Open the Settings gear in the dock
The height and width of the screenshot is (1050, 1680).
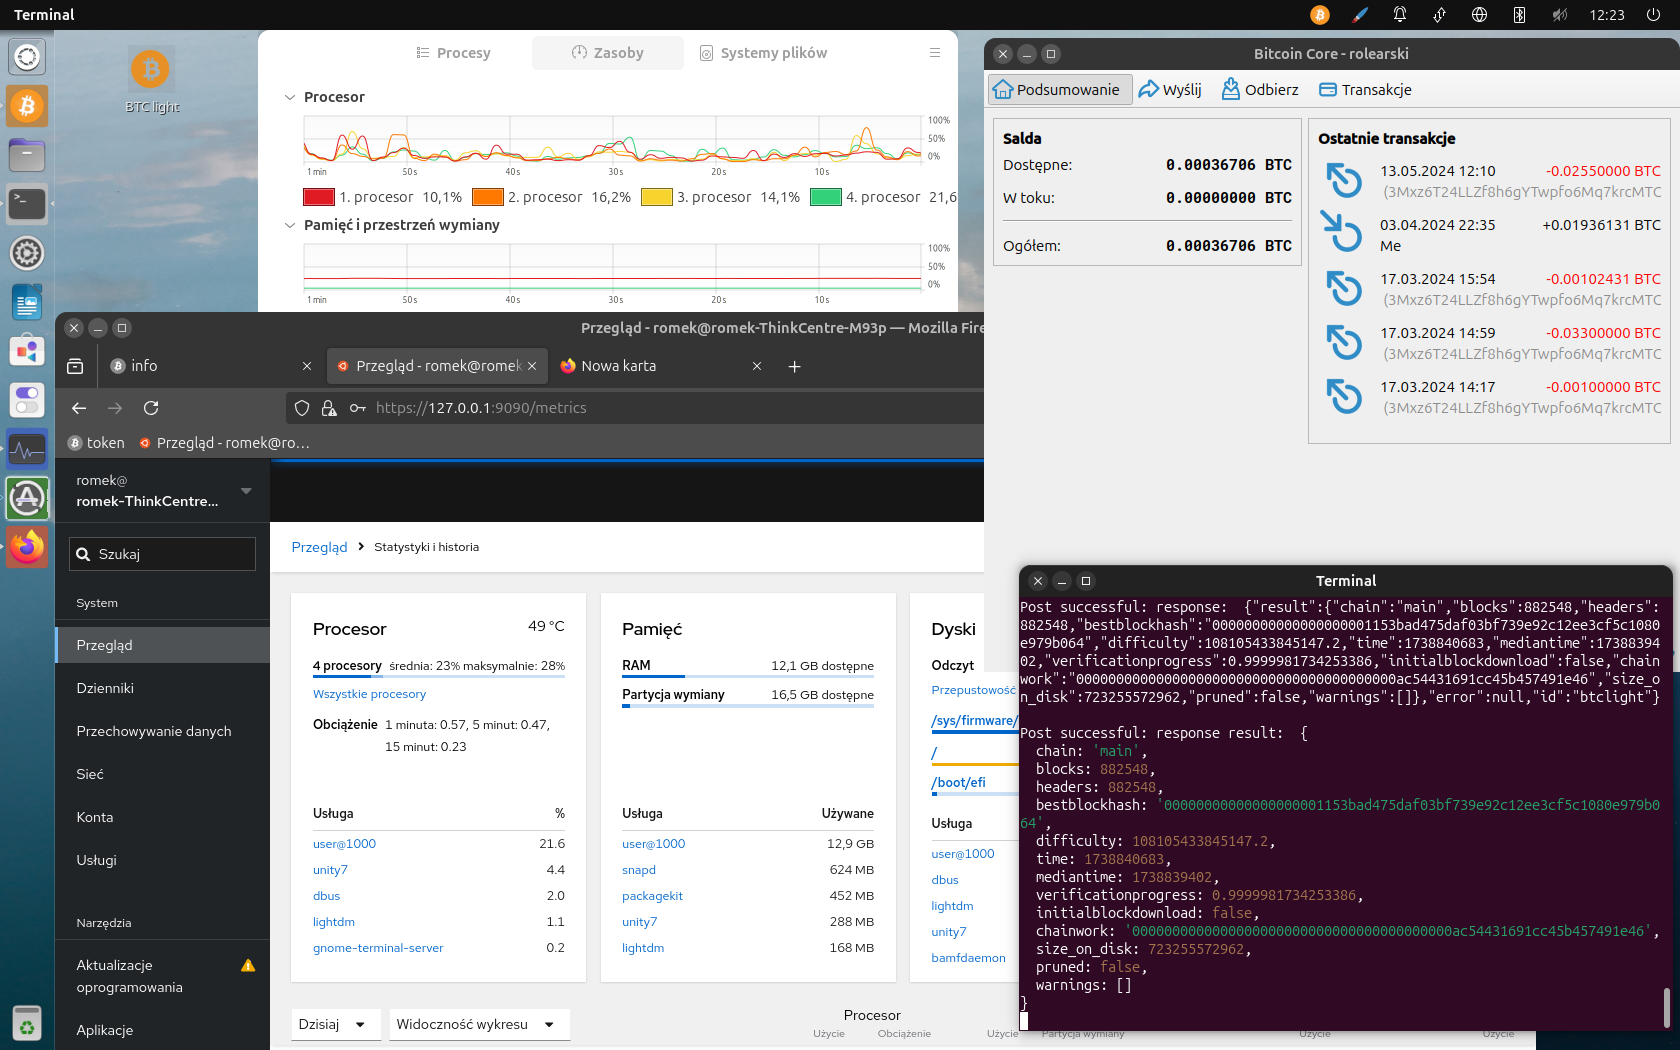pyautogui.click(x=27, y=253)
